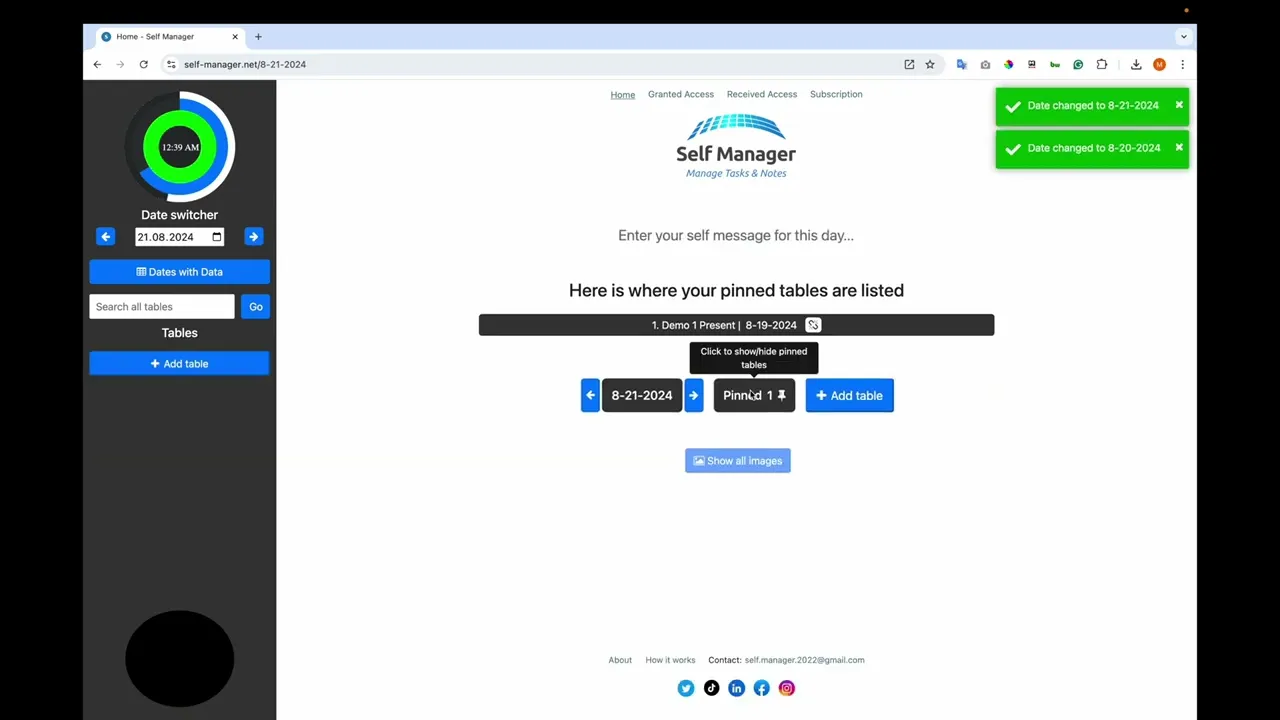
Task: Go to previous date in sidebar switcher
Action: coord(106,237)
